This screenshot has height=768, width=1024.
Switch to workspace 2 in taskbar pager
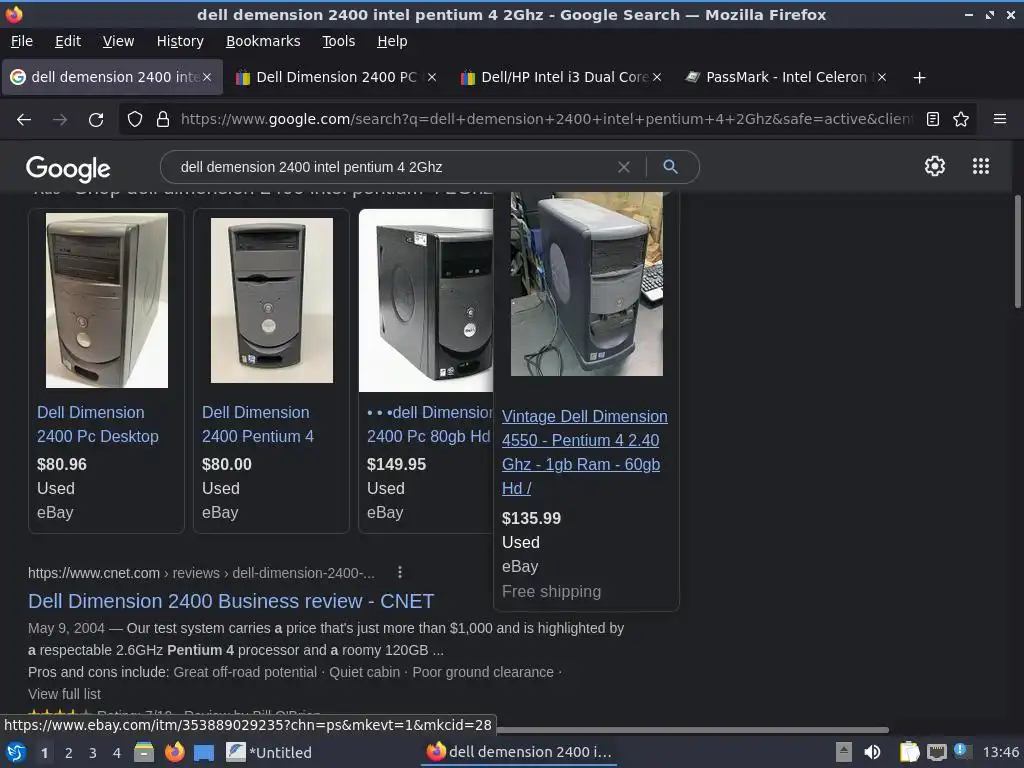point(69,753)
